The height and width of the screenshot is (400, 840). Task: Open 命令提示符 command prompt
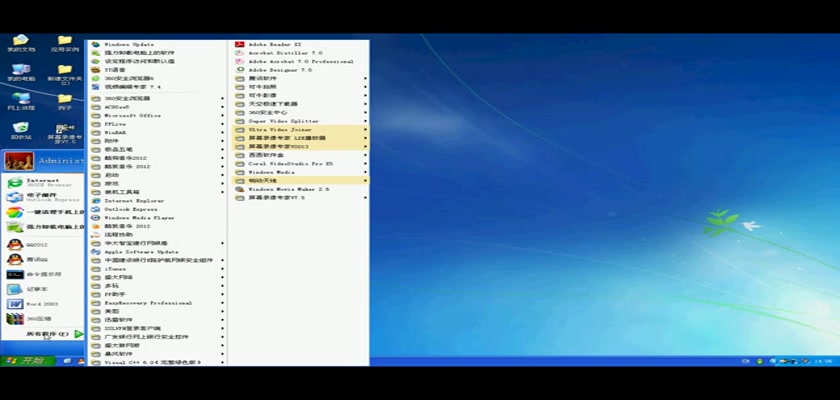(44, 274)
